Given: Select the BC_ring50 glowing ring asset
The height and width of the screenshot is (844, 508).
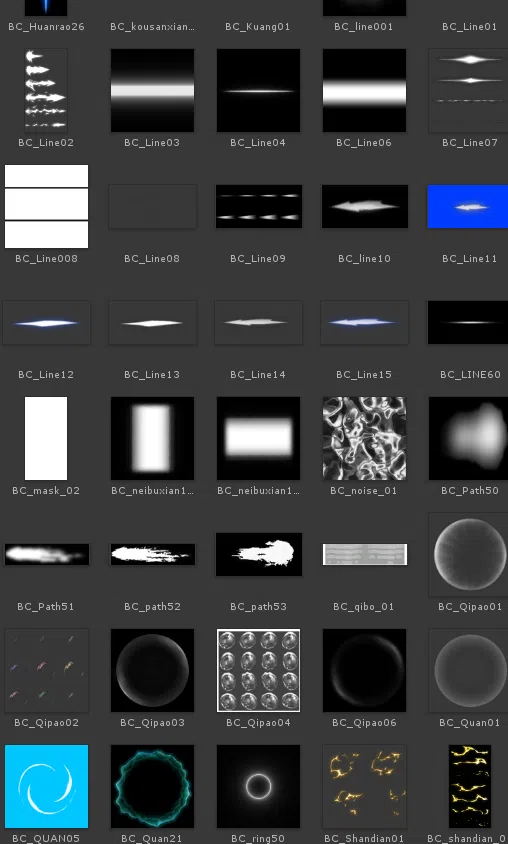Looking at the screenshot, I should (x=258, y=786).
